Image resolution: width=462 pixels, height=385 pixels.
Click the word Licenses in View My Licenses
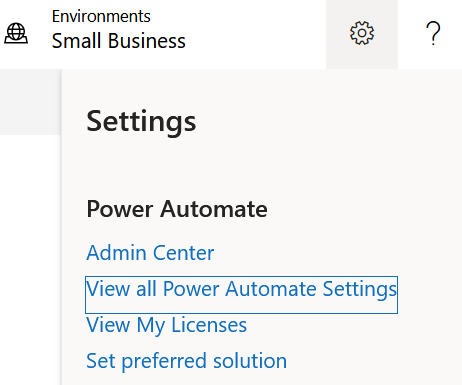(x=209, y=325)
